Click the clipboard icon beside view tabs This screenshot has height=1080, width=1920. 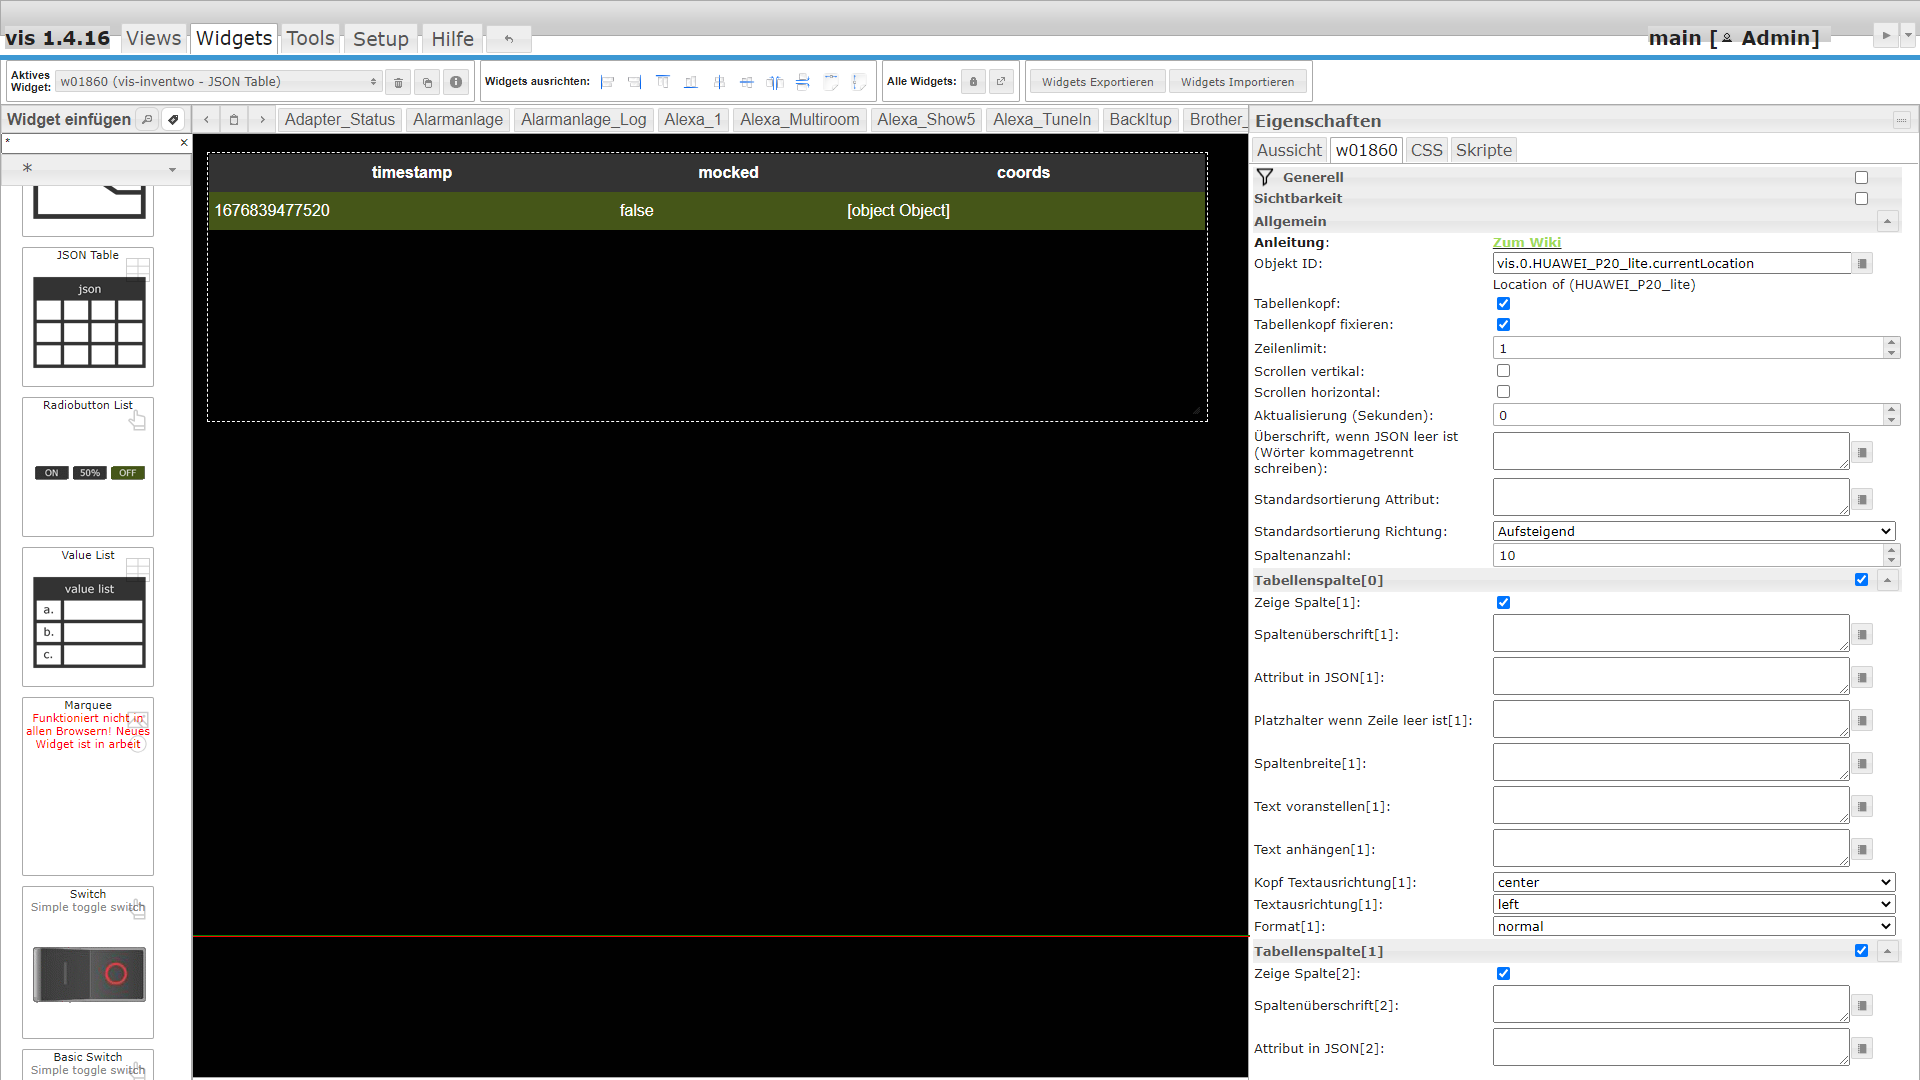coord(234,119)
